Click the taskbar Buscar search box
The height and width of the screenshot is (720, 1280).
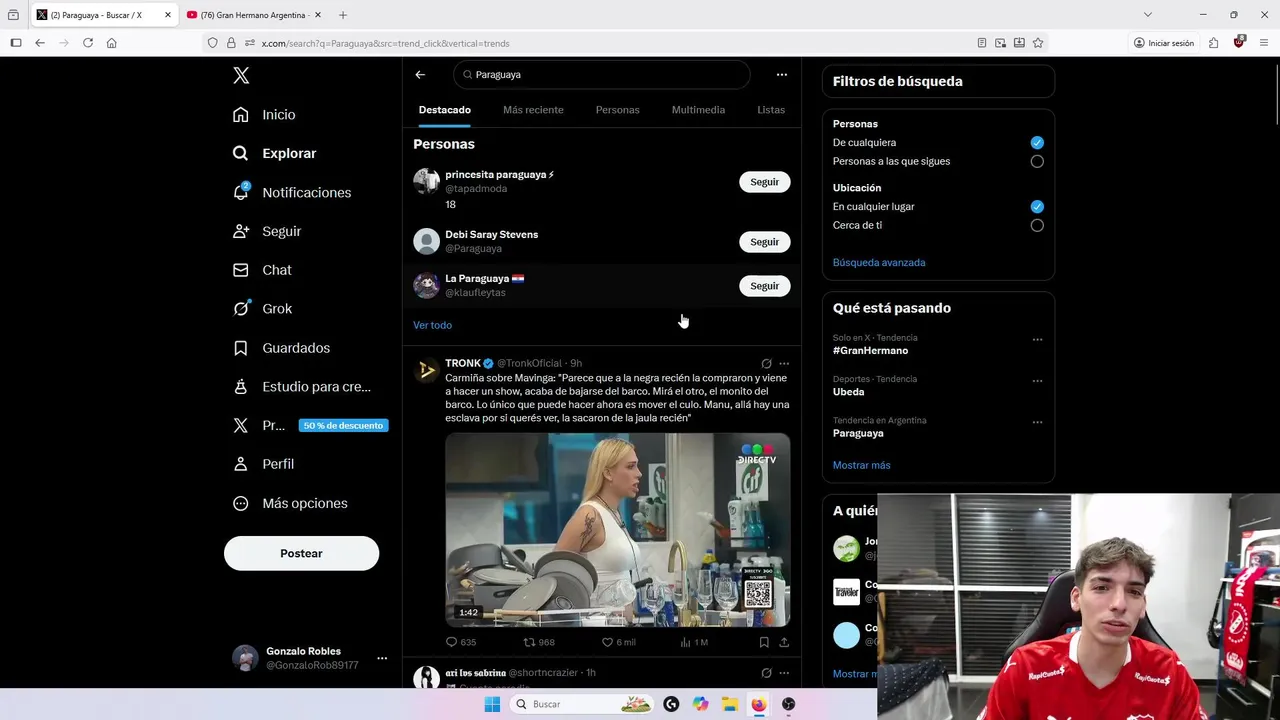(x=583, y=704)
